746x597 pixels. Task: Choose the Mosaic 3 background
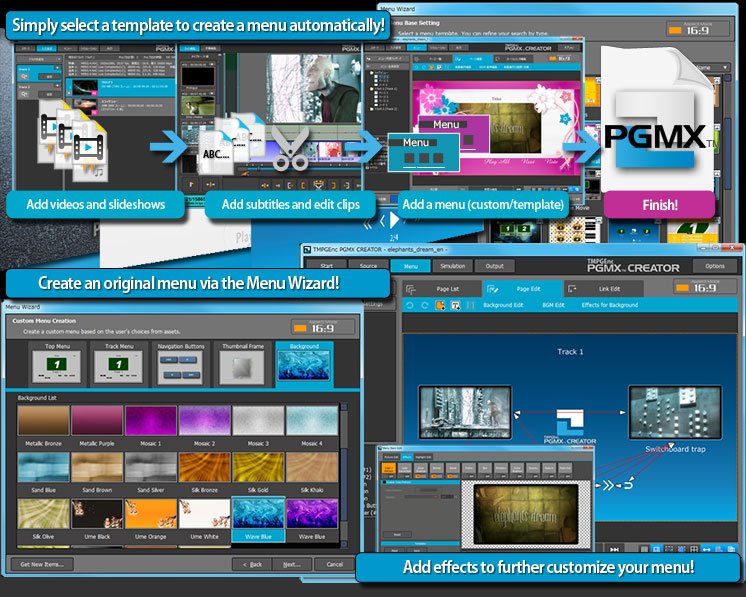258,426
